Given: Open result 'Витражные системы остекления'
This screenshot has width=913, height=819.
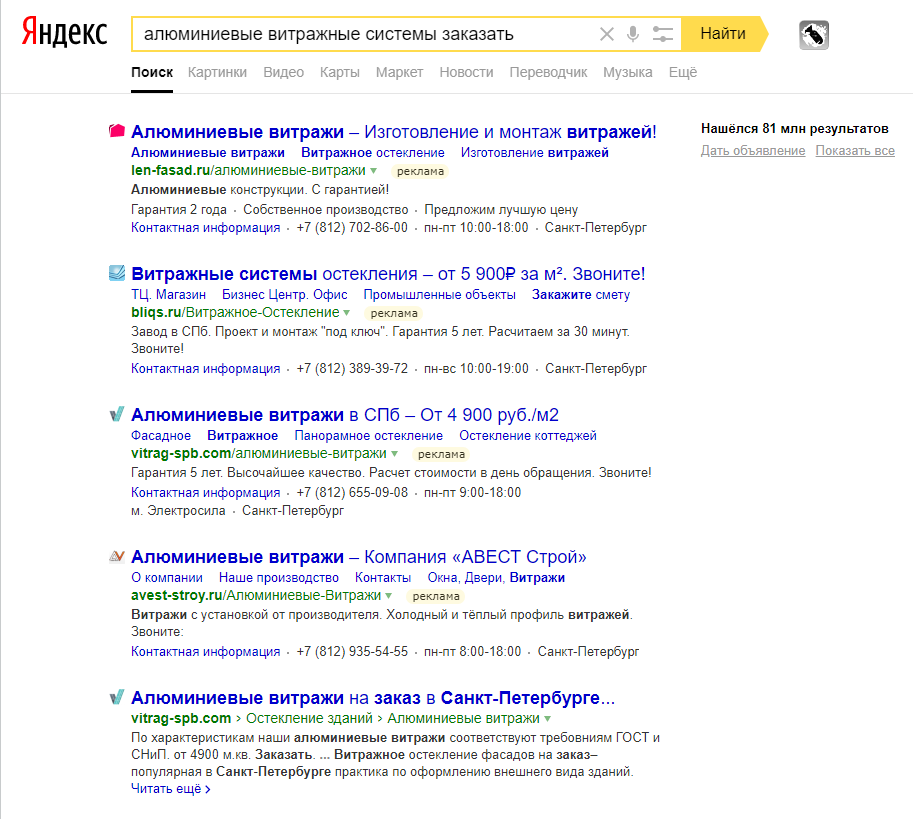Looking at the screenshot, I should (x=388, y=274).
